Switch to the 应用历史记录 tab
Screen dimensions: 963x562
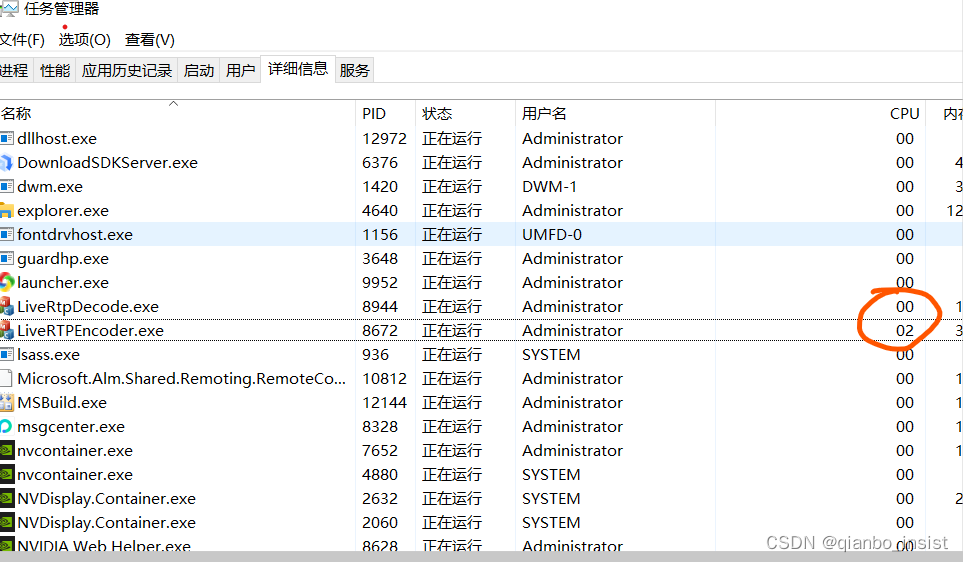[x=127, y=71]
